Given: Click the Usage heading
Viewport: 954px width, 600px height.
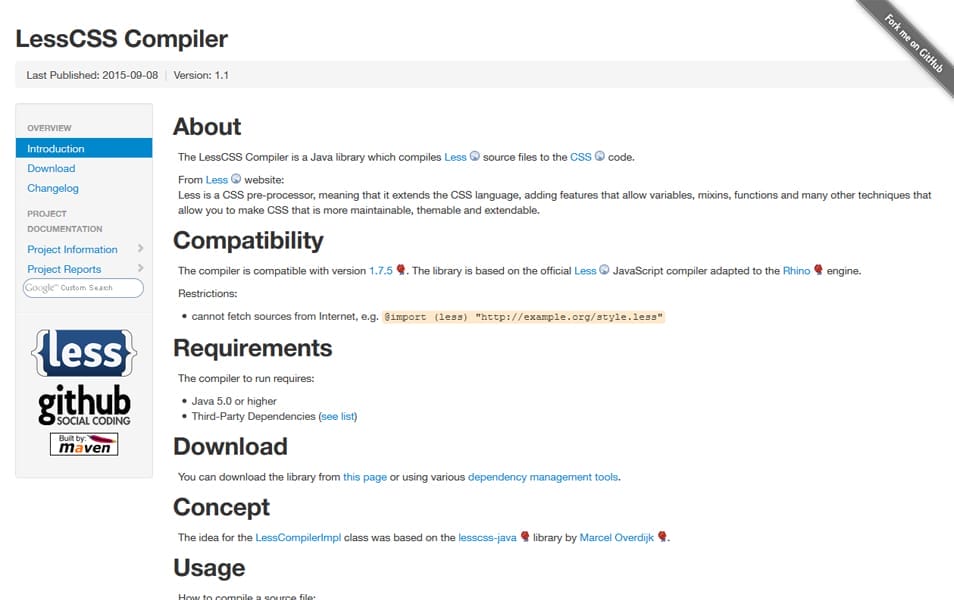Looking at the screenshot, I should click(x=209, y=568).
